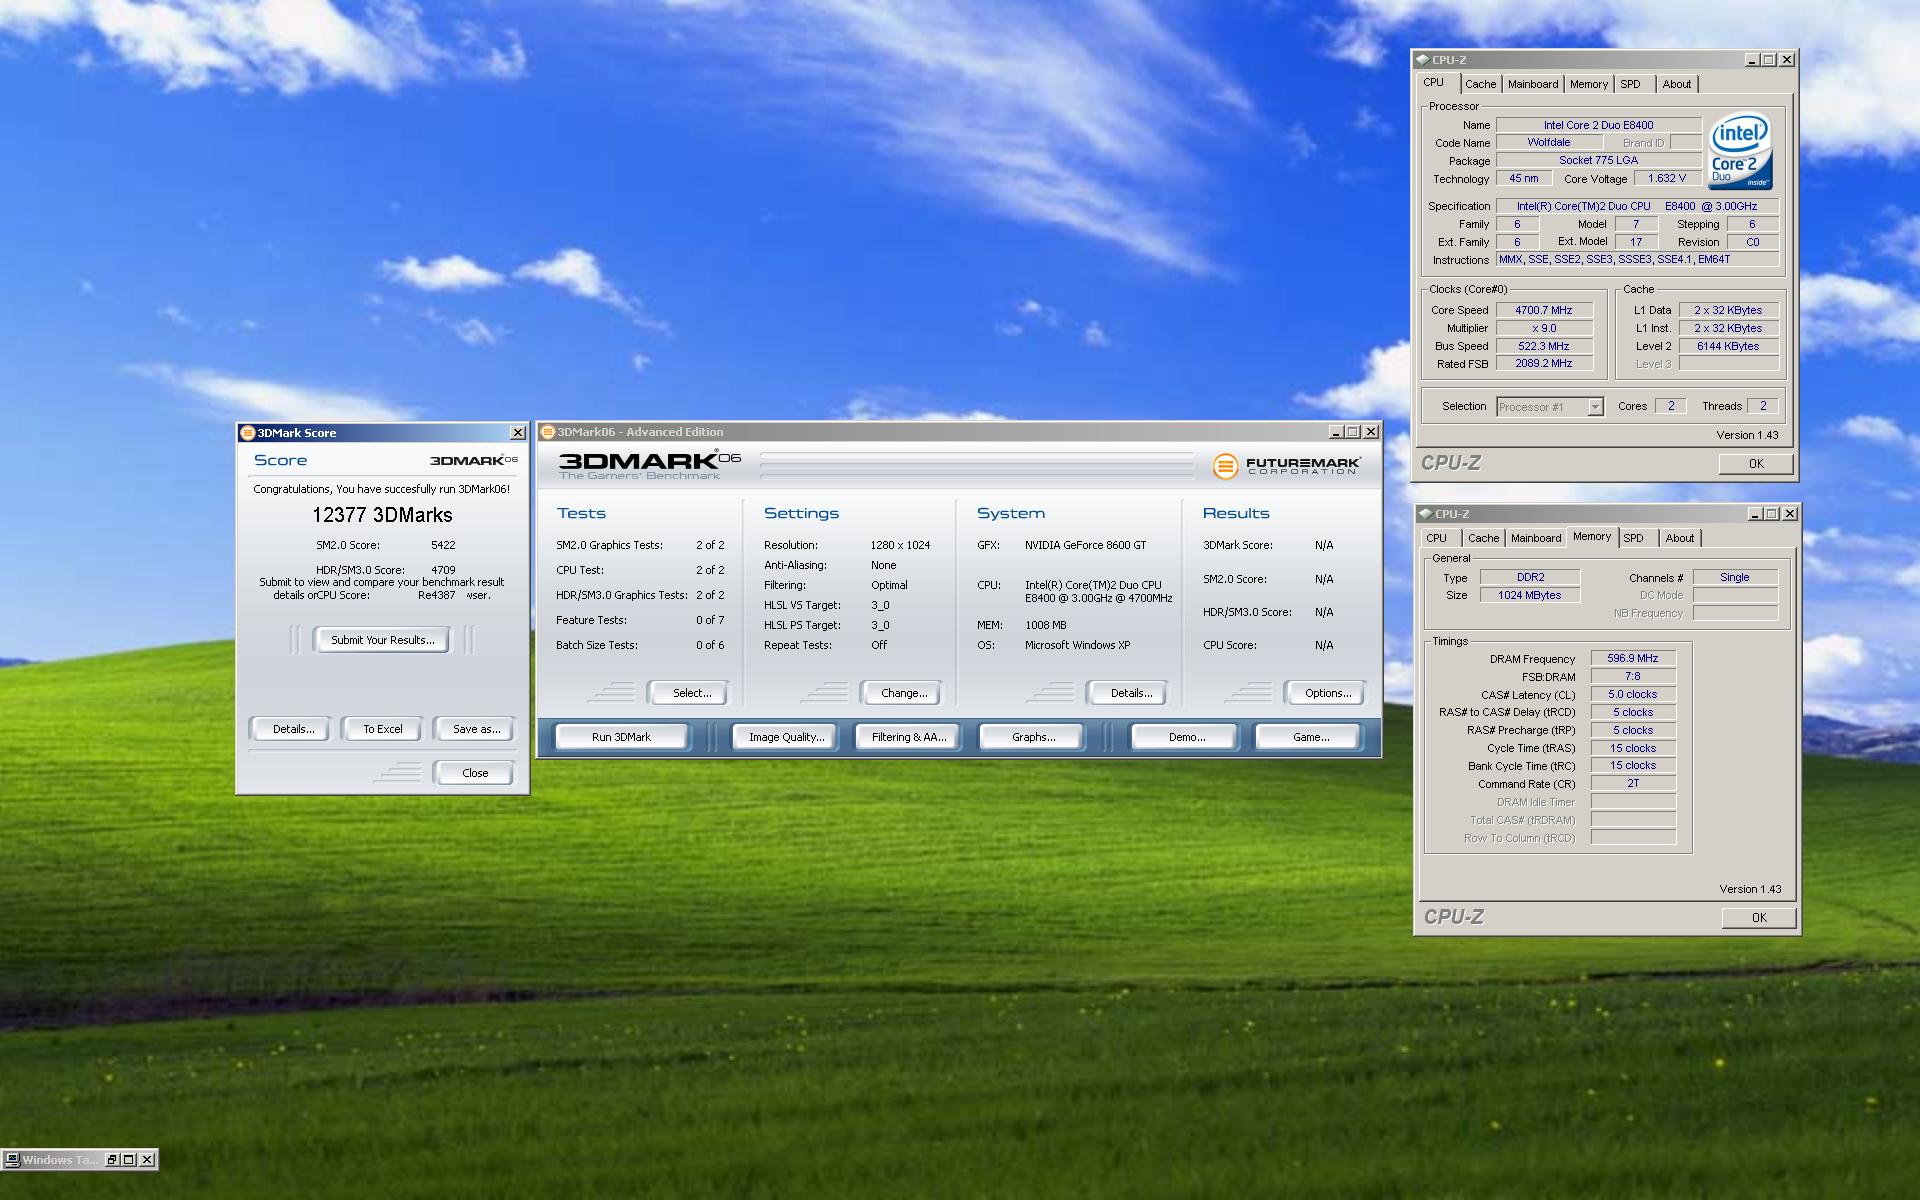The height and width of the screenshot is (1200, 1920).
Task: Open Graphs in 3DMark06
Action: coord(1033,737)
